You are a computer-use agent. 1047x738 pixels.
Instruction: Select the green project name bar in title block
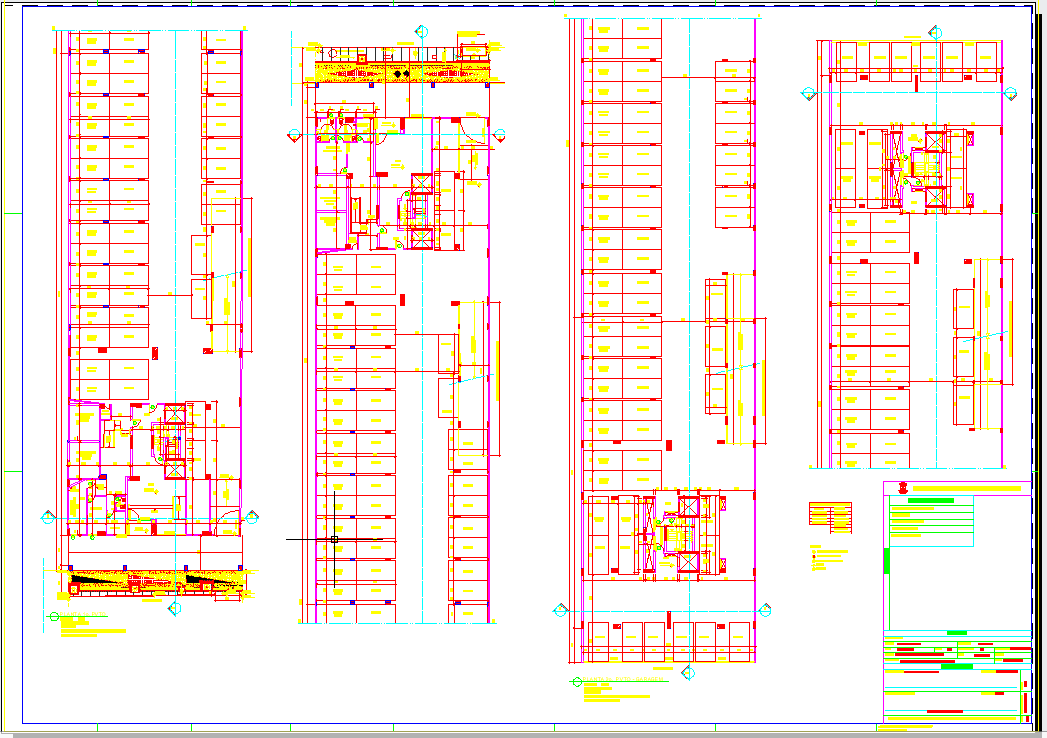click(931, 499)
